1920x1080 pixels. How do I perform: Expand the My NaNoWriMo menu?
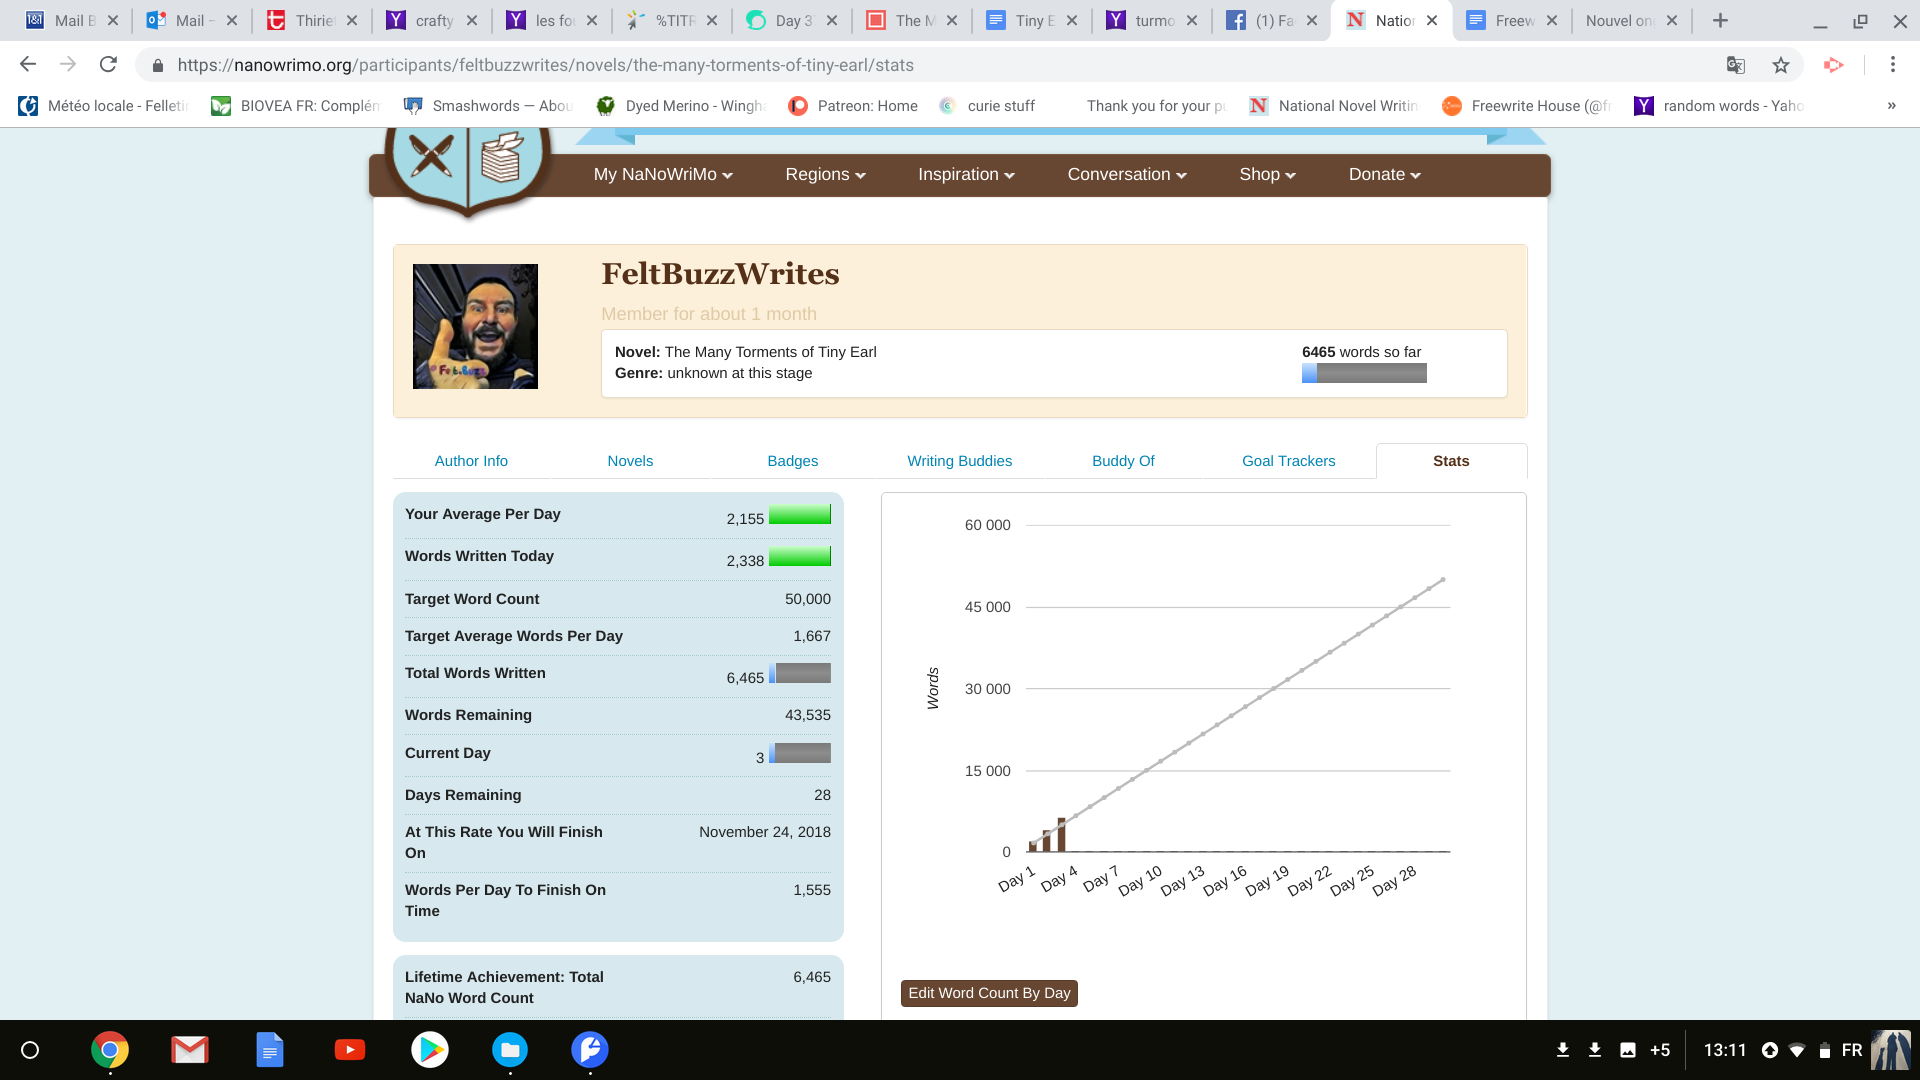663,175
